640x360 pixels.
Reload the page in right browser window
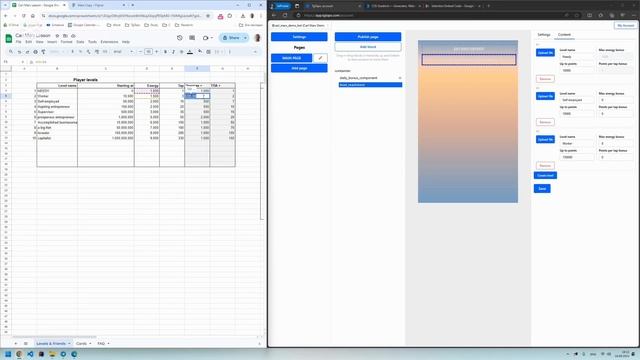click(x=284, y=15)
